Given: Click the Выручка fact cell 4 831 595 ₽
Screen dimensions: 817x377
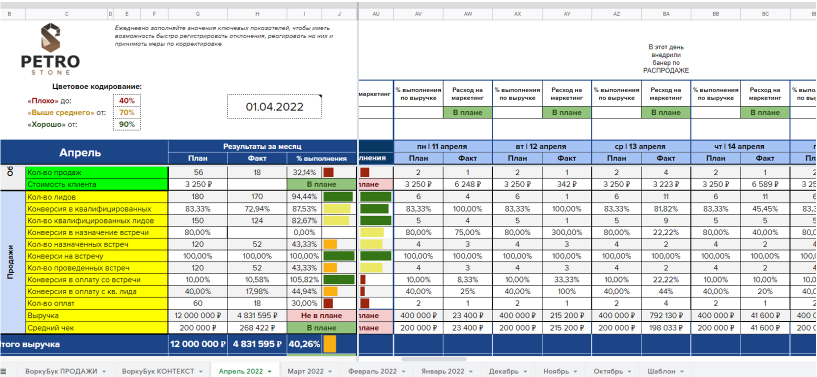Looking at the screenshot, I should point(257,316).
